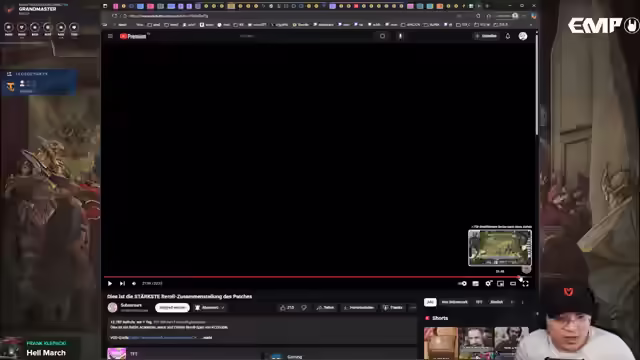Expand the Abonniert subscription dropdown

coord(210,307)
